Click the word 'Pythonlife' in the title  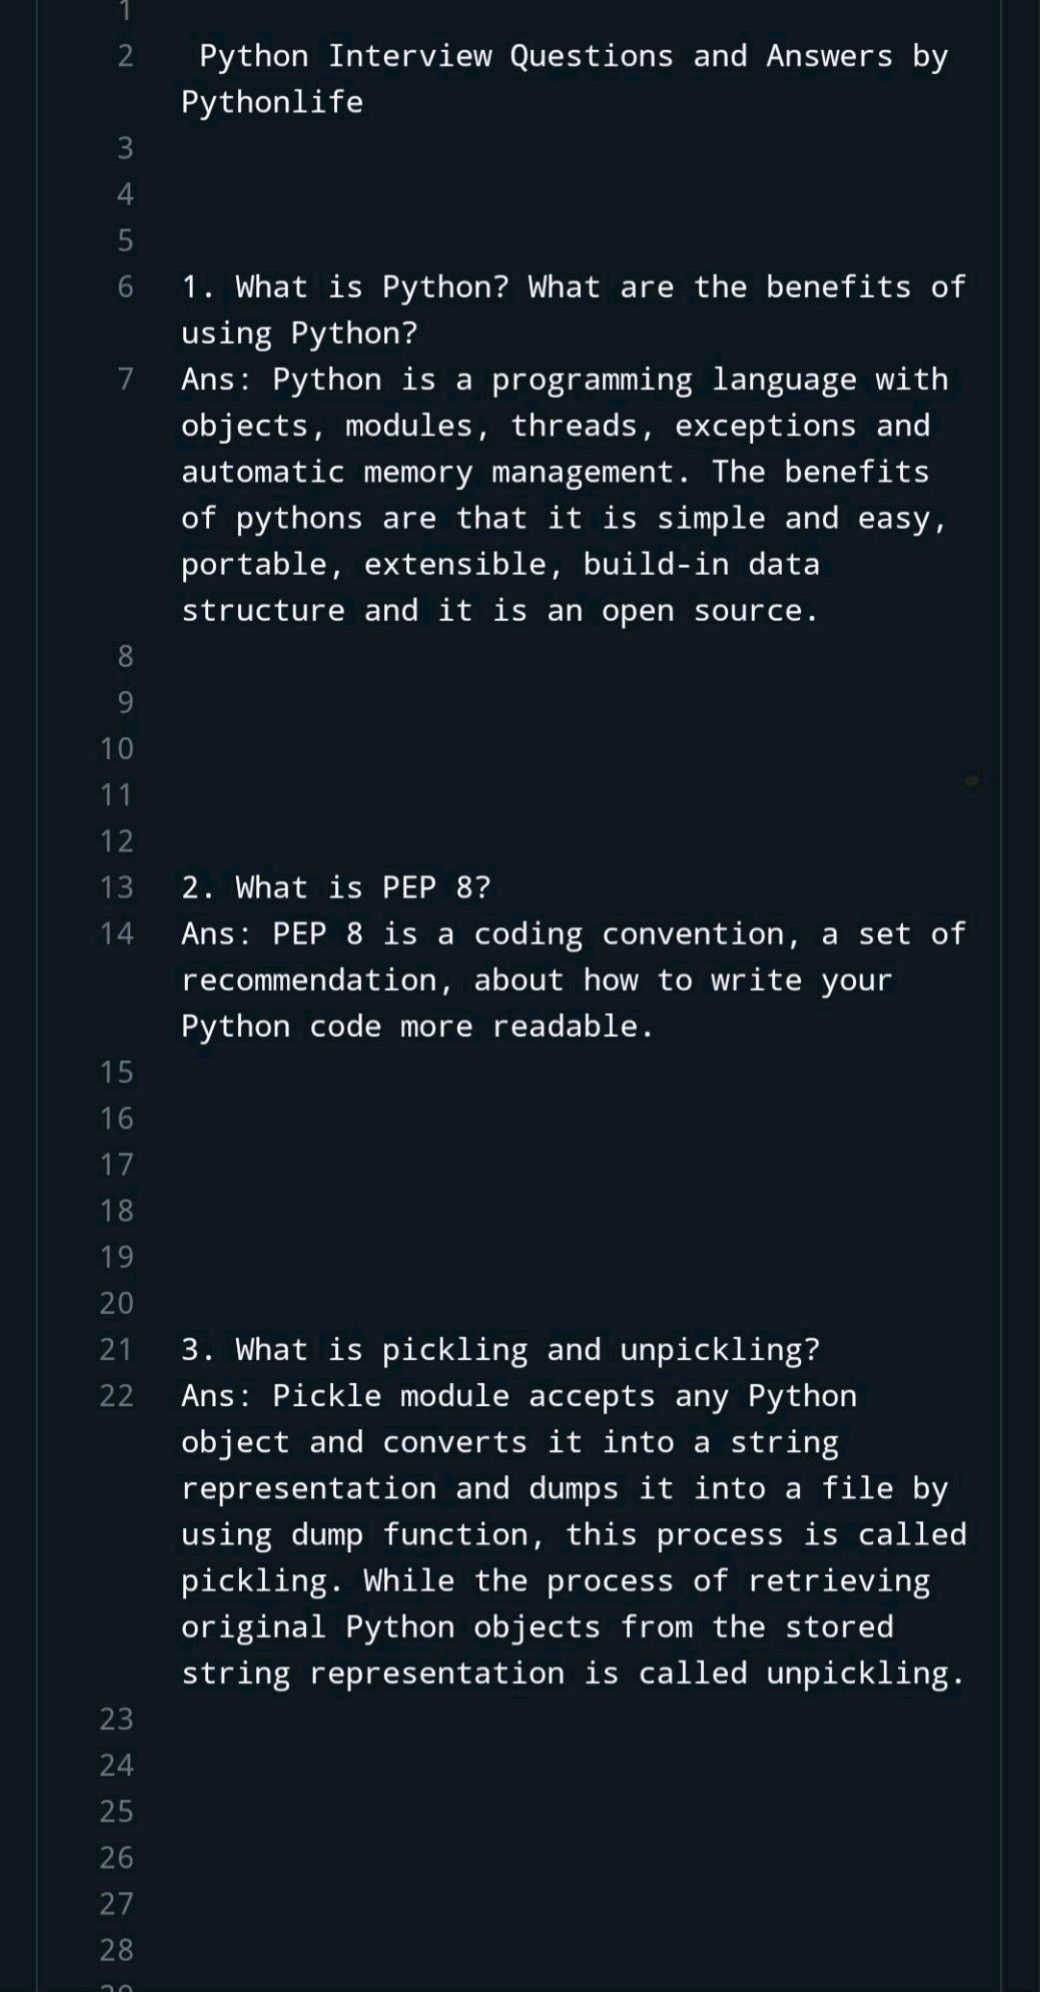272,102
